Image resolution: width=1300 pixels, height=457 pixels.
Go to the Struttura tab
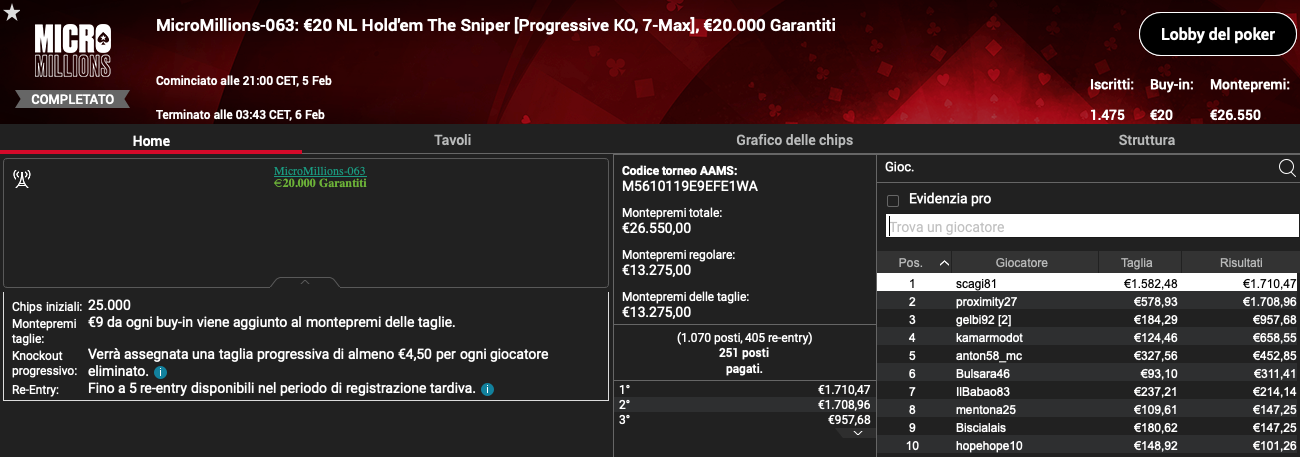tap(1146, 140)
